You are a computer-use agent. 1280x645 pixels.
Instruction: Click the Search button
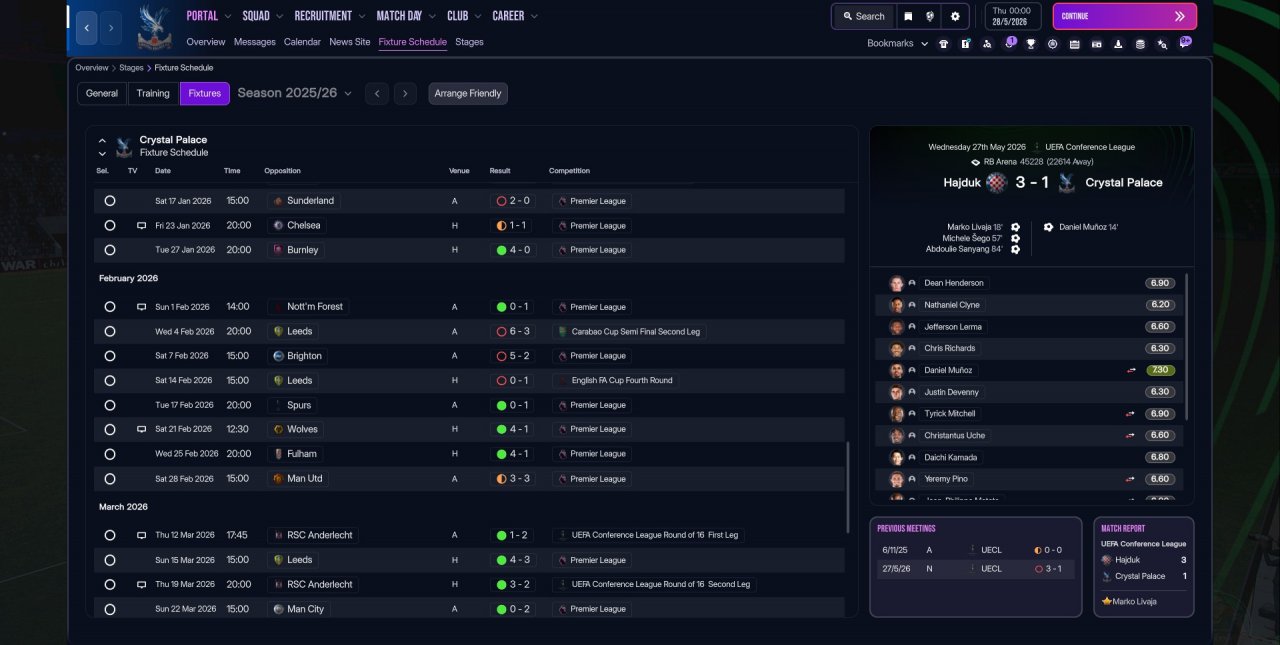coord(863,16)
